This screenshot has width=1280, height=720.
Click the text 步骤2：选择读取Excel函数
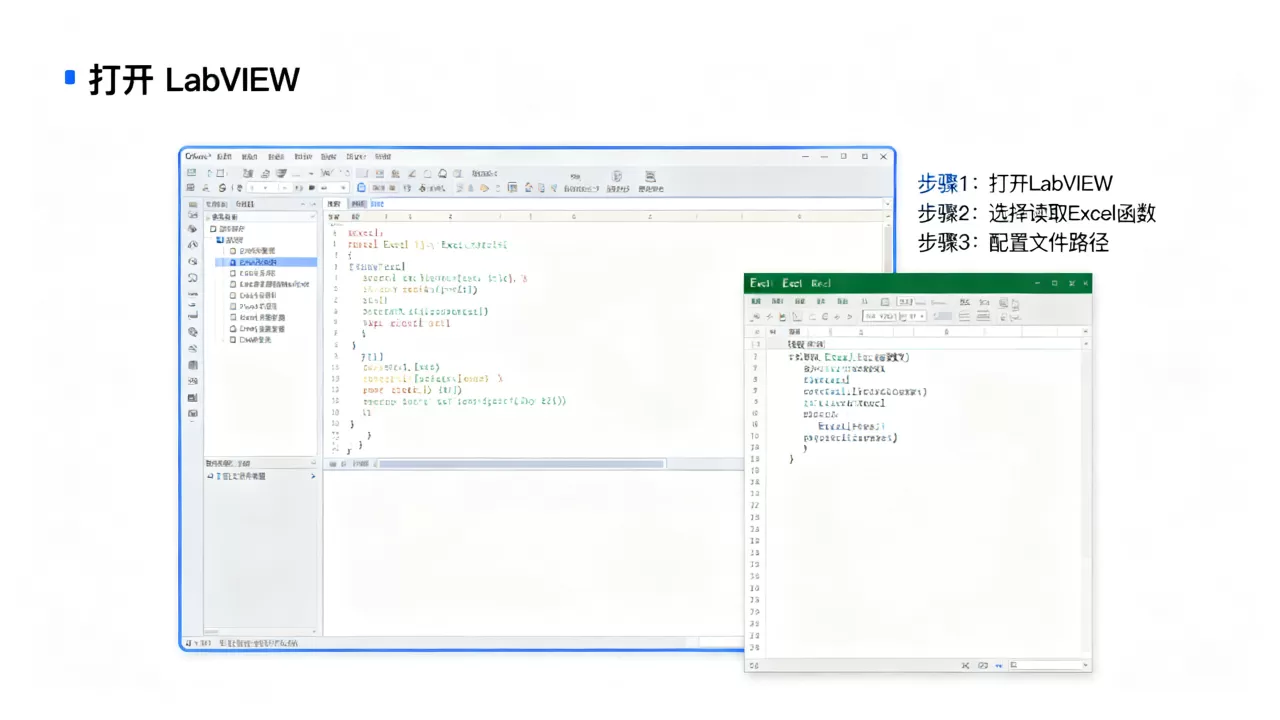point(1037,213)
